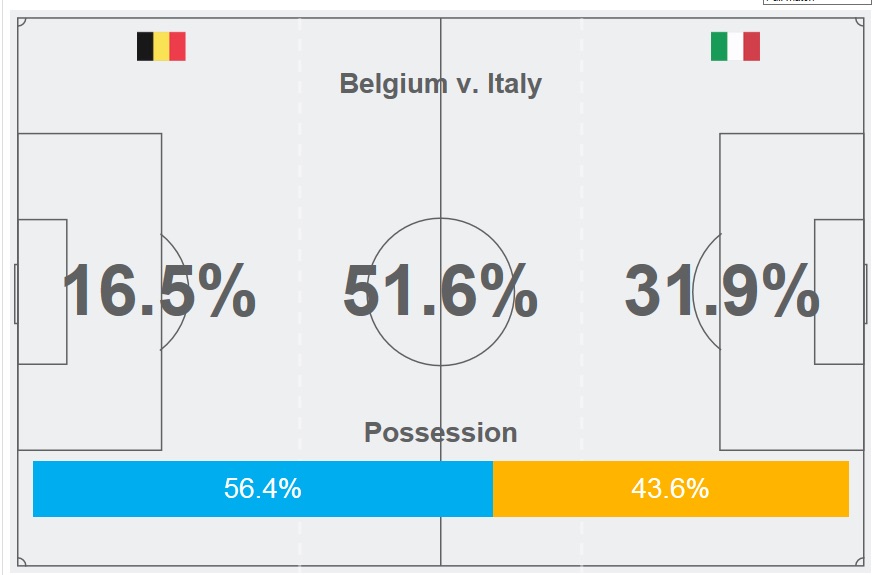
Task: Click the right goal on the pitch edge
Action: pyautogui.click(x=865, y=293)
